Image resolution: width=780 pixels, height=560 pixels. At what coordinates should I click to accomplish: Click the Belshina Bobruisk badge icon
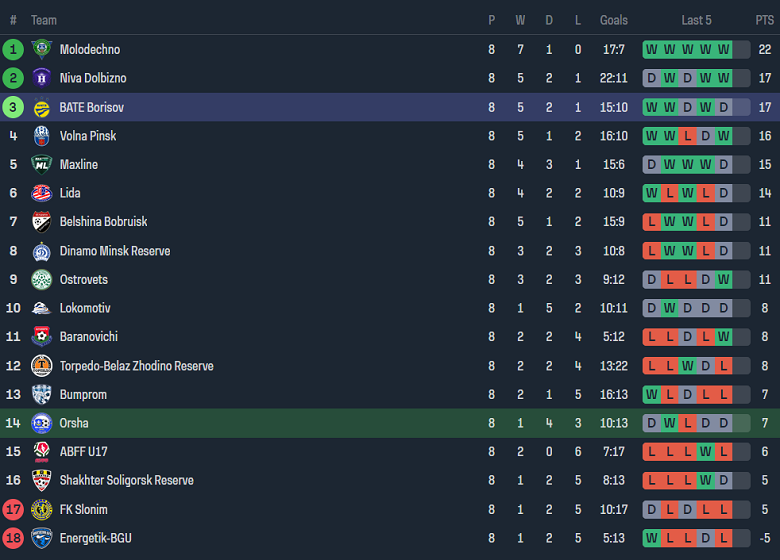[x=41, y=222]
